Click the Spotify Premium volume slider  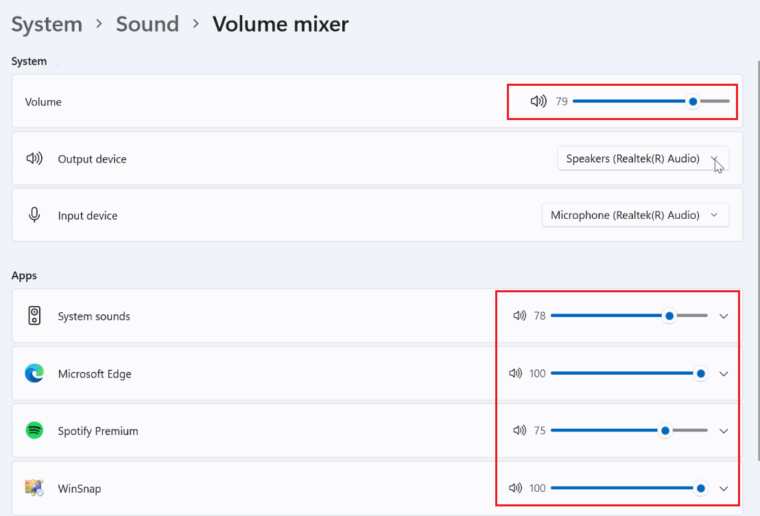click(629, 430)
